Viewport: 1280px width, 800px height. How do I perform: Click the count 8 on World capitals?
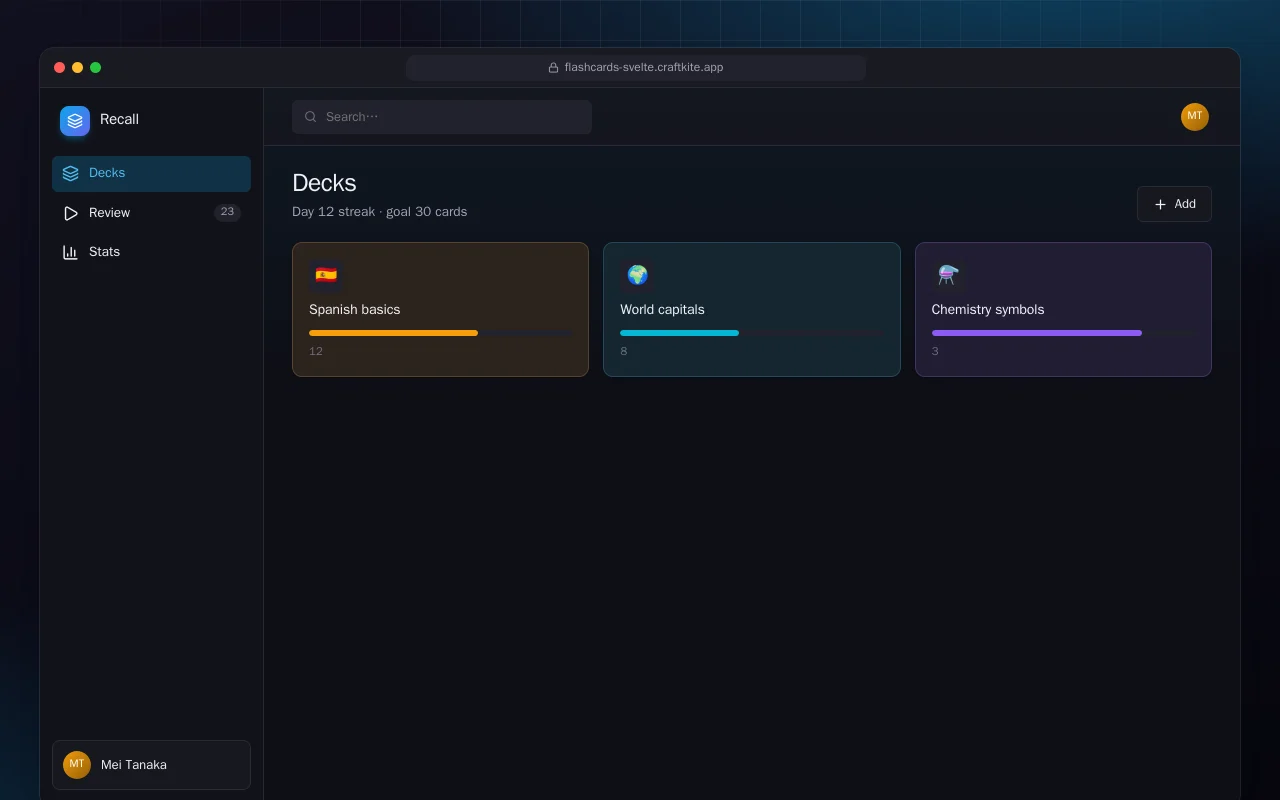point(624,351)
